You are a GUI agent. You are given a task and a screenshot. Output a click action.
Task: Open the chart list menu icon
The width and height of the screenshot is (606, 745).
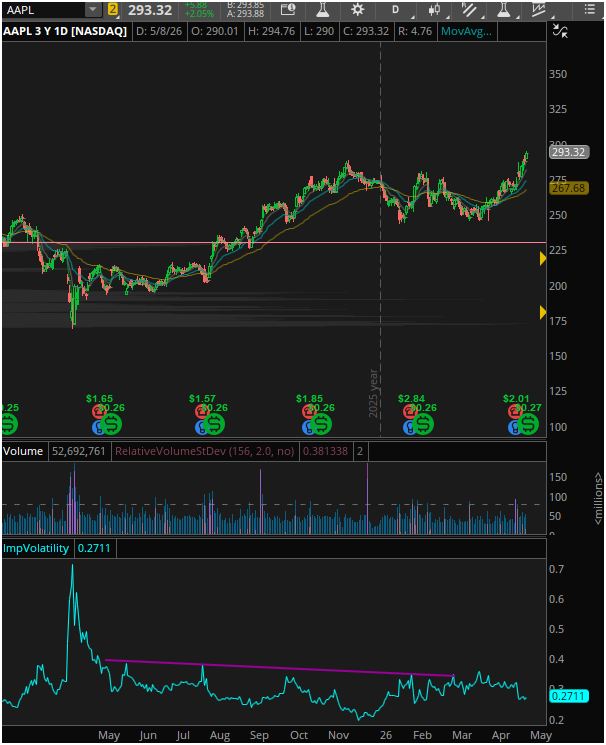(x=590, y=10)
